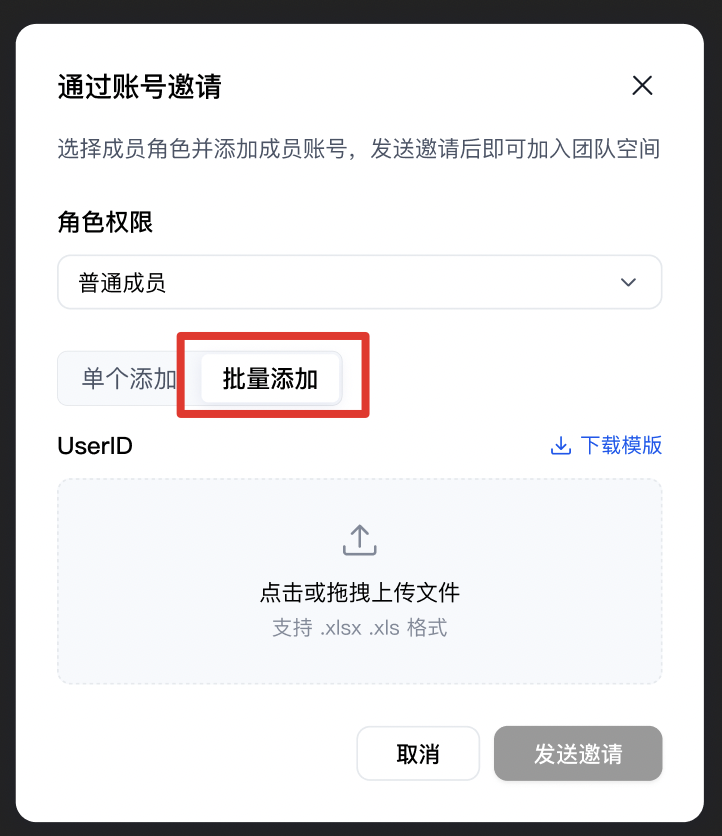Toggle add mode to single via 单个添加

[129, 379]
